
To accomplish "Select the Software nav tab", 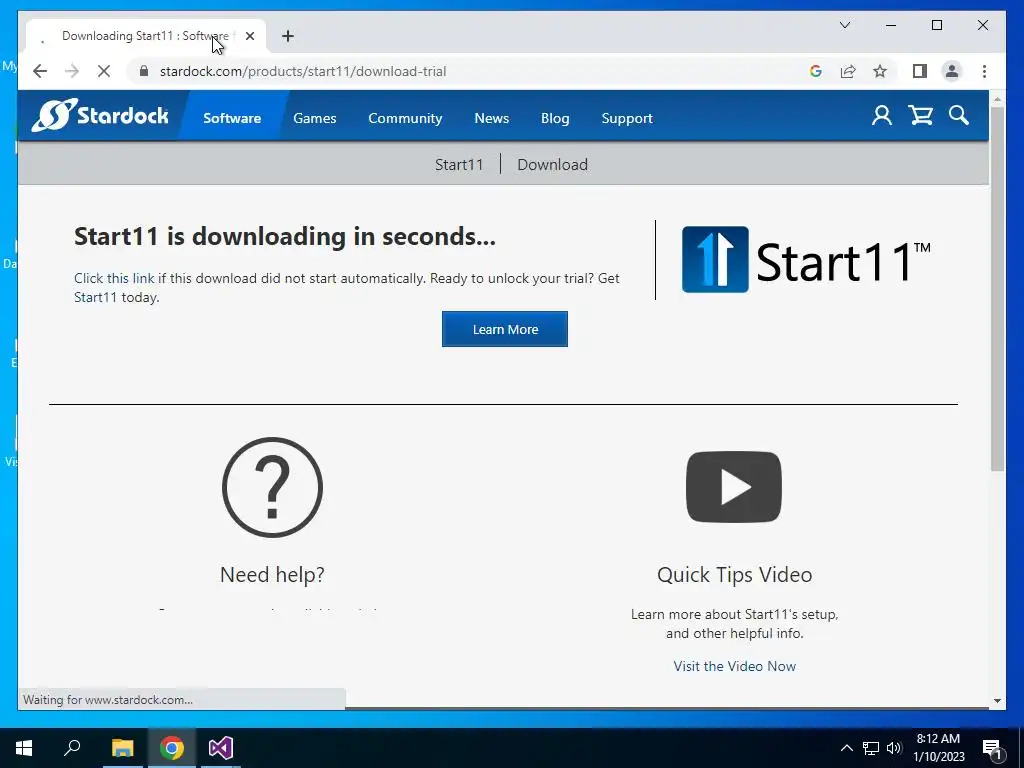I will 232,118.
